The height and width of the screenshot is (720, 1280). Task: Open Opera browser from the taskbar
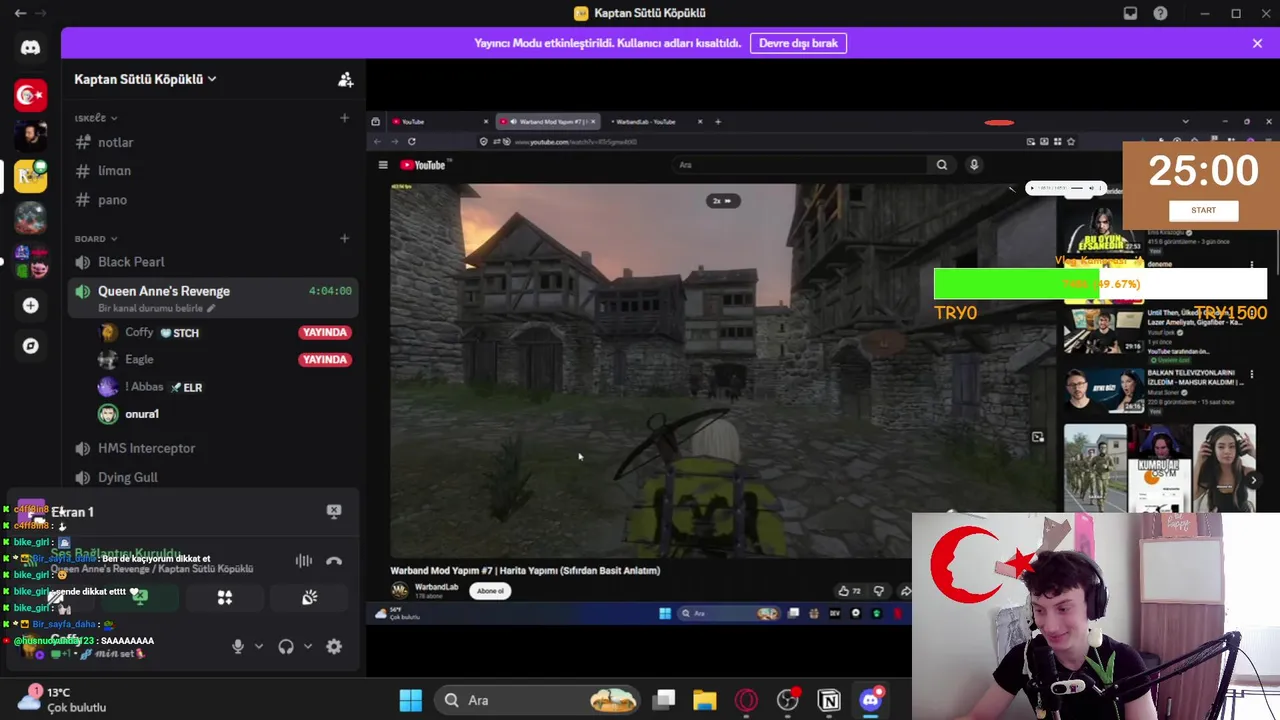click(x=746, y=700)
